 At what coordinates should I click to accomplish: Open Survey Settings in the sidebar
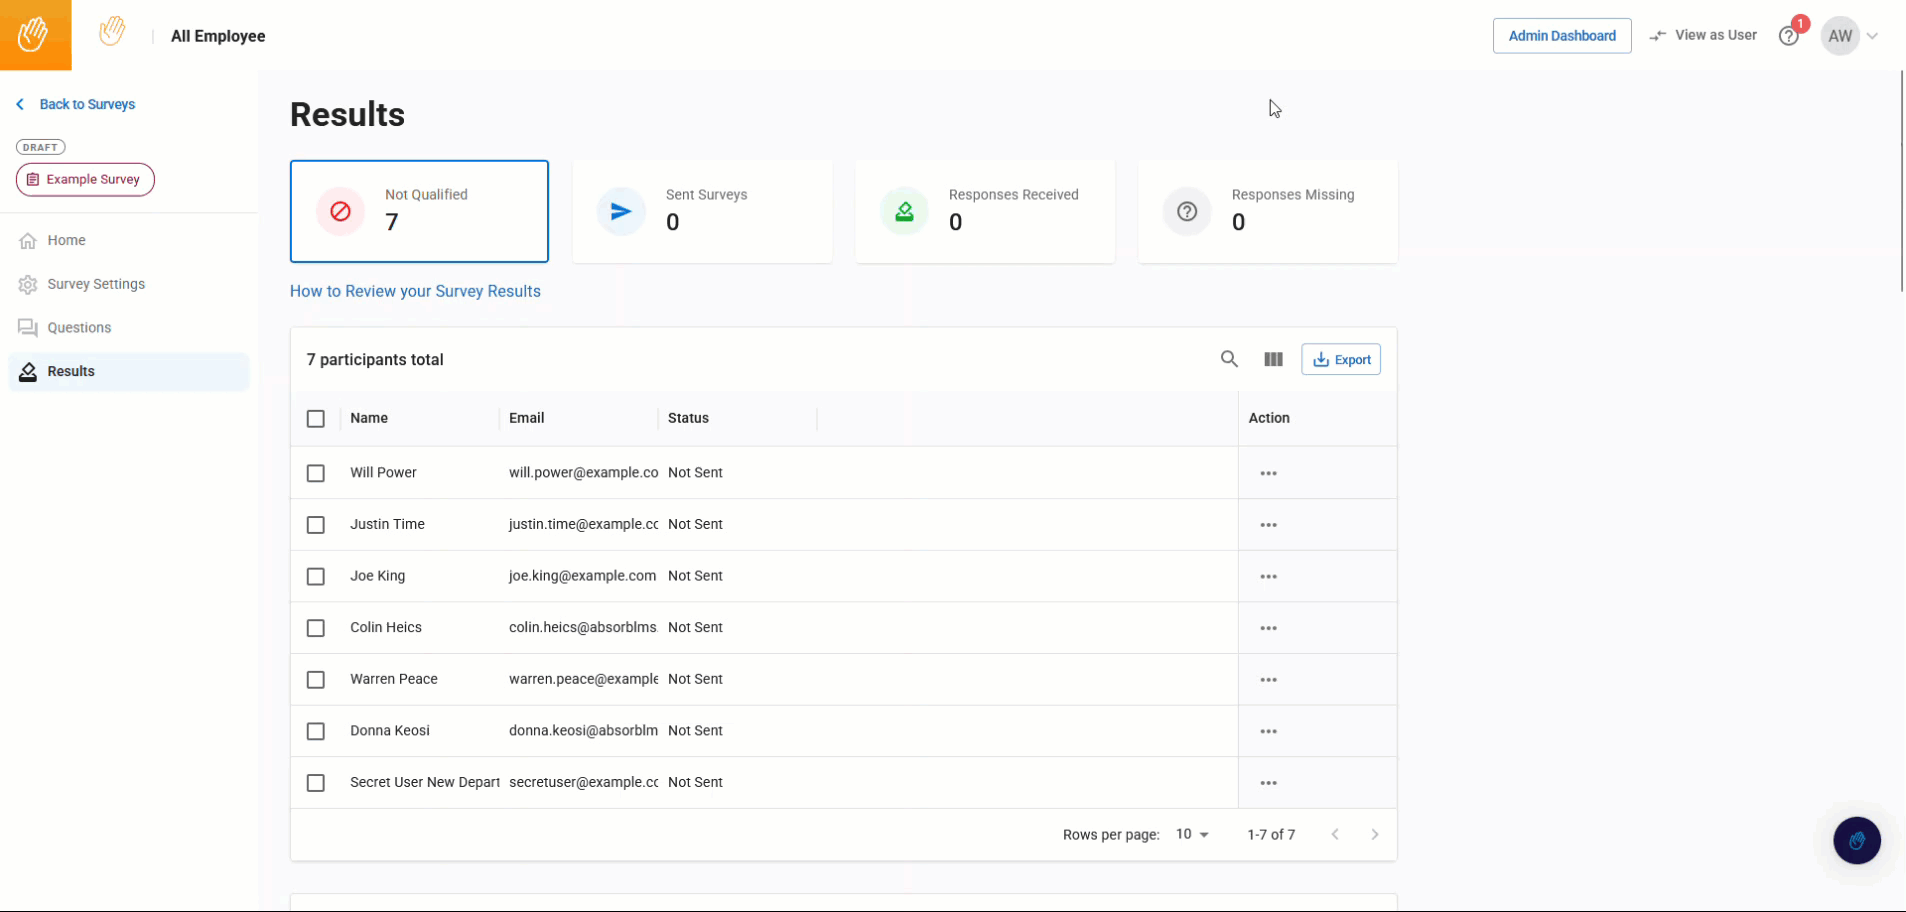pos(96,284)
